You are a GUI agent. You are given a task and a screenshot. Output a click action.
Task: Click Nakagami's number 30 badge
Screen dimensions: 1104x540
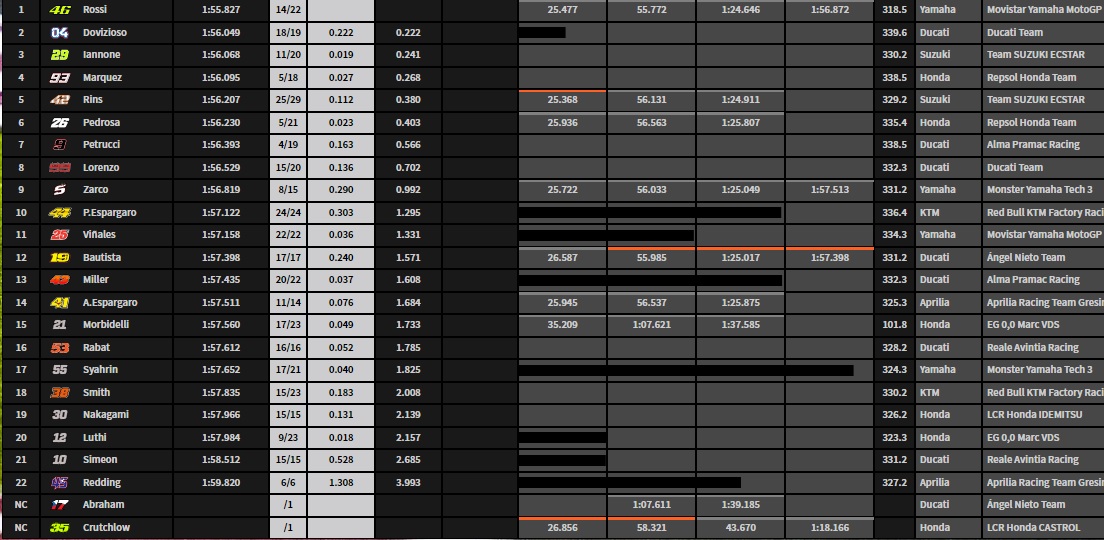point(59,415)
